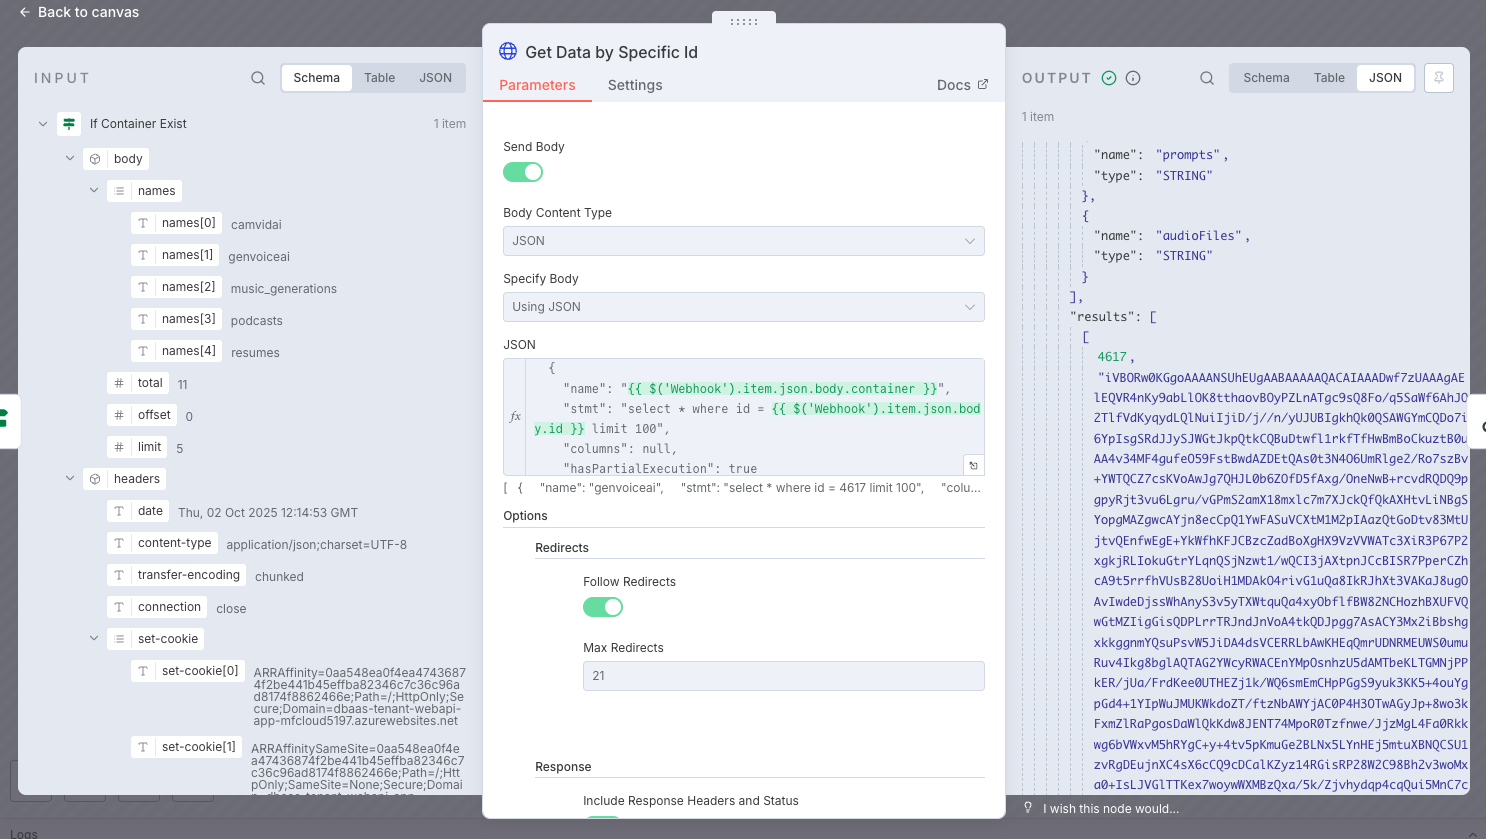Viewport: 1486px width, 839px height.
Task: Click the text type icon beside date
Action: [119, 511]
